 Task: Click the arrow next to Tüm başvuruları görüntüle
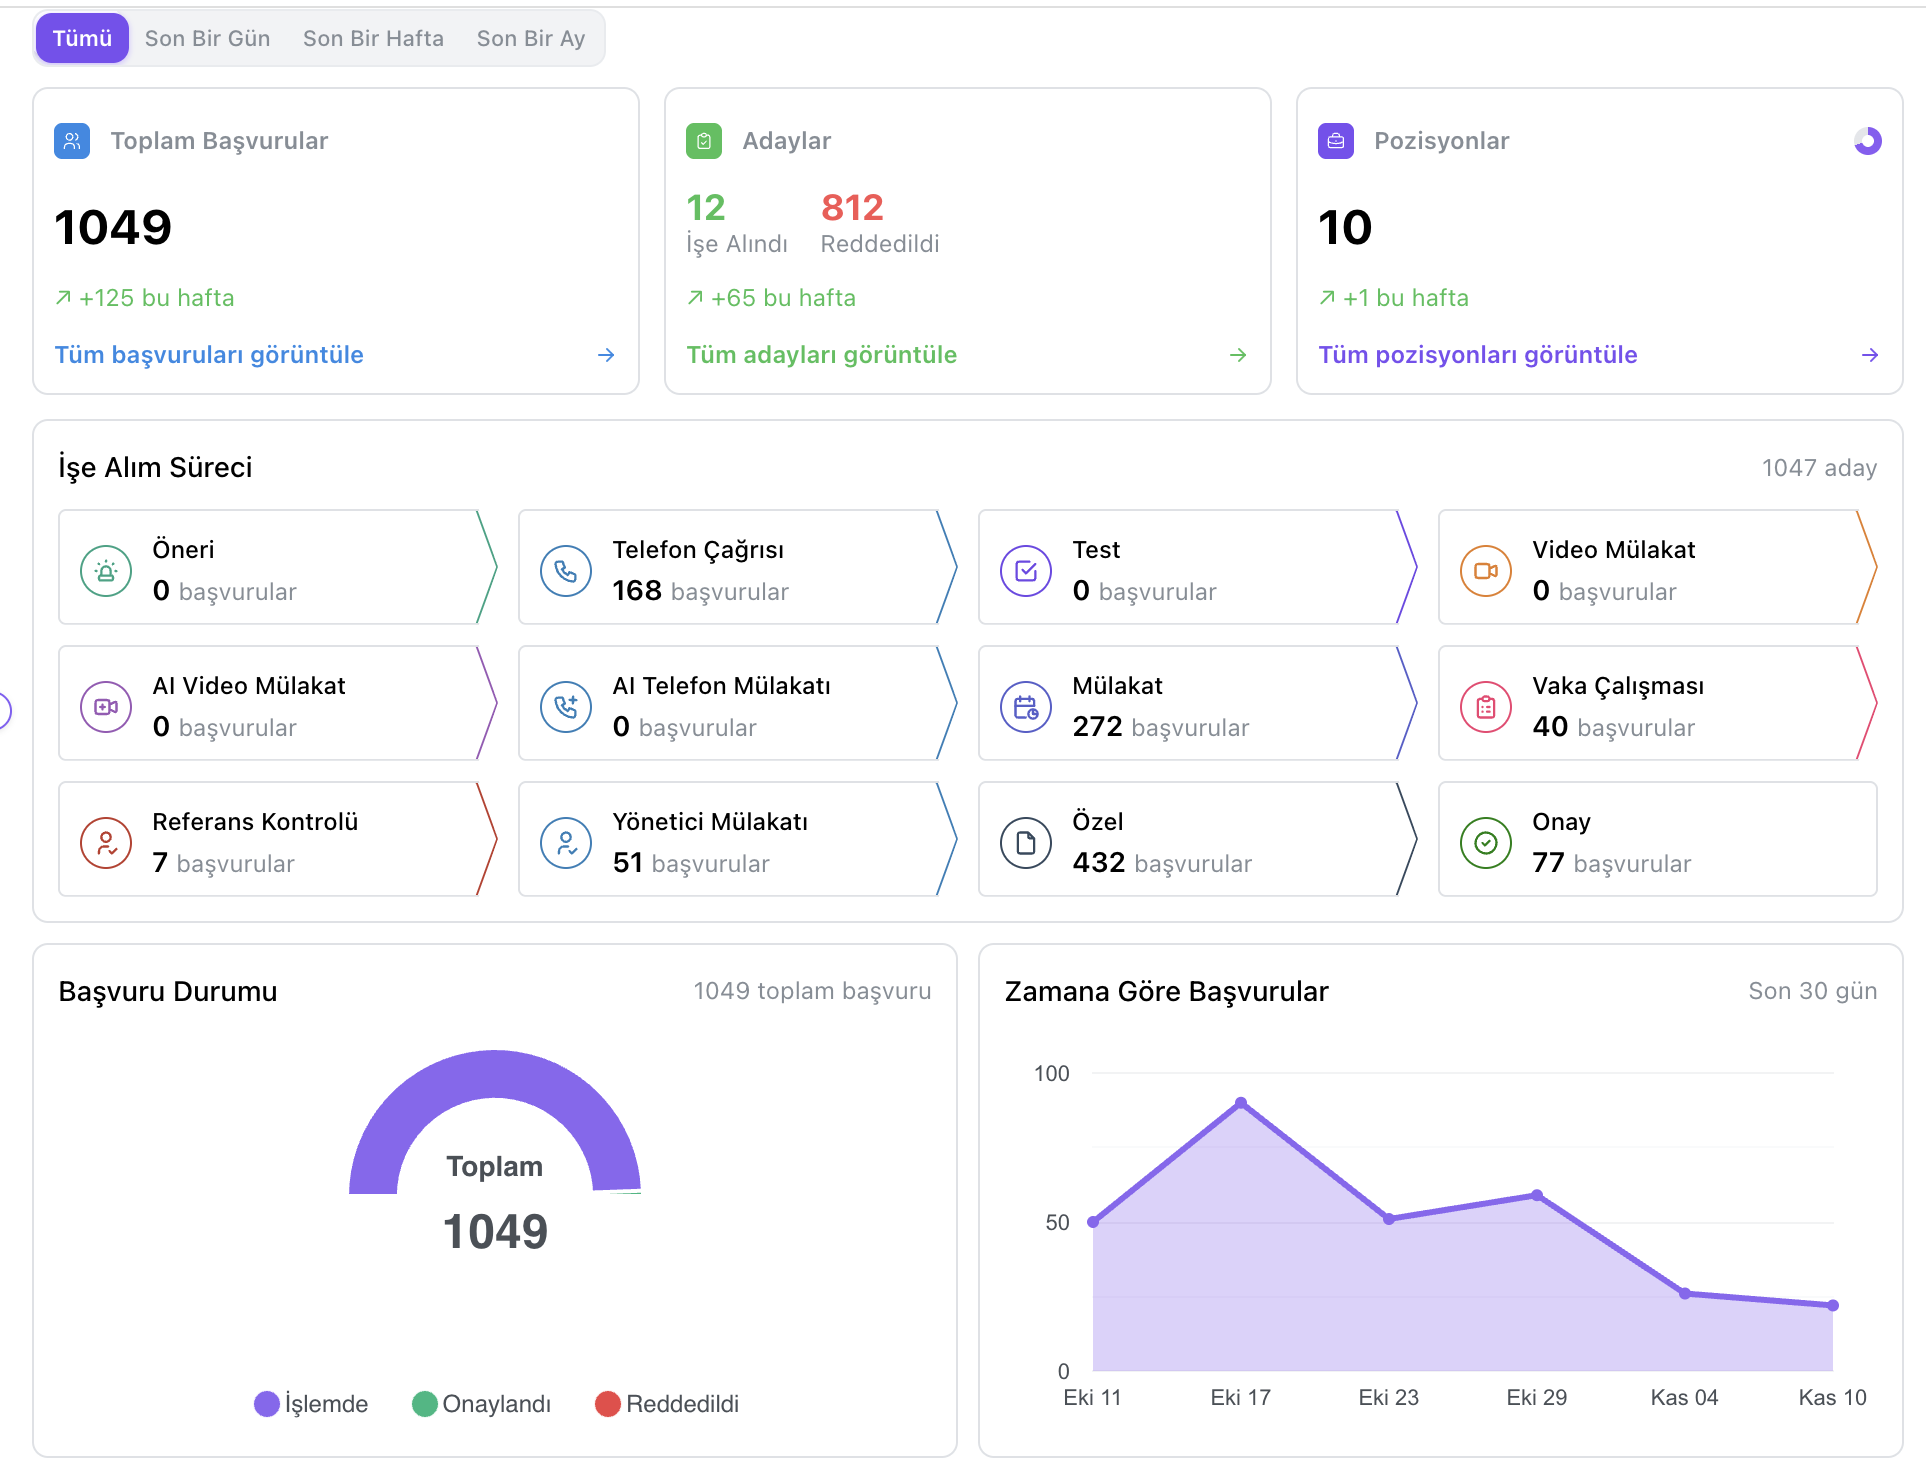coord(606,355)
